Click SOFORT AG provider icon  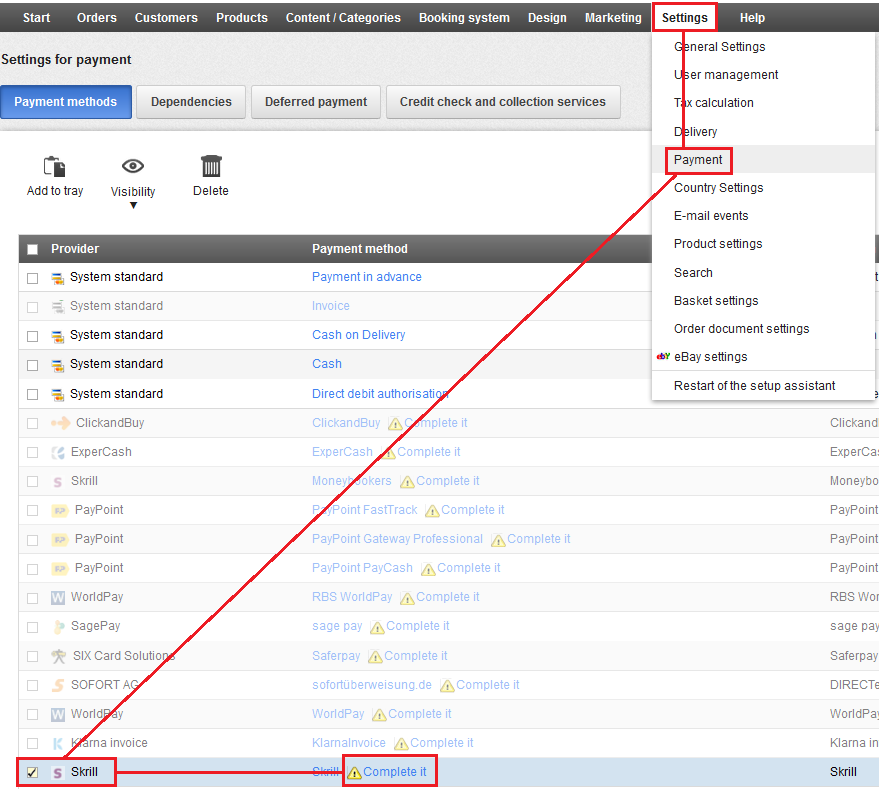[58, 685]
